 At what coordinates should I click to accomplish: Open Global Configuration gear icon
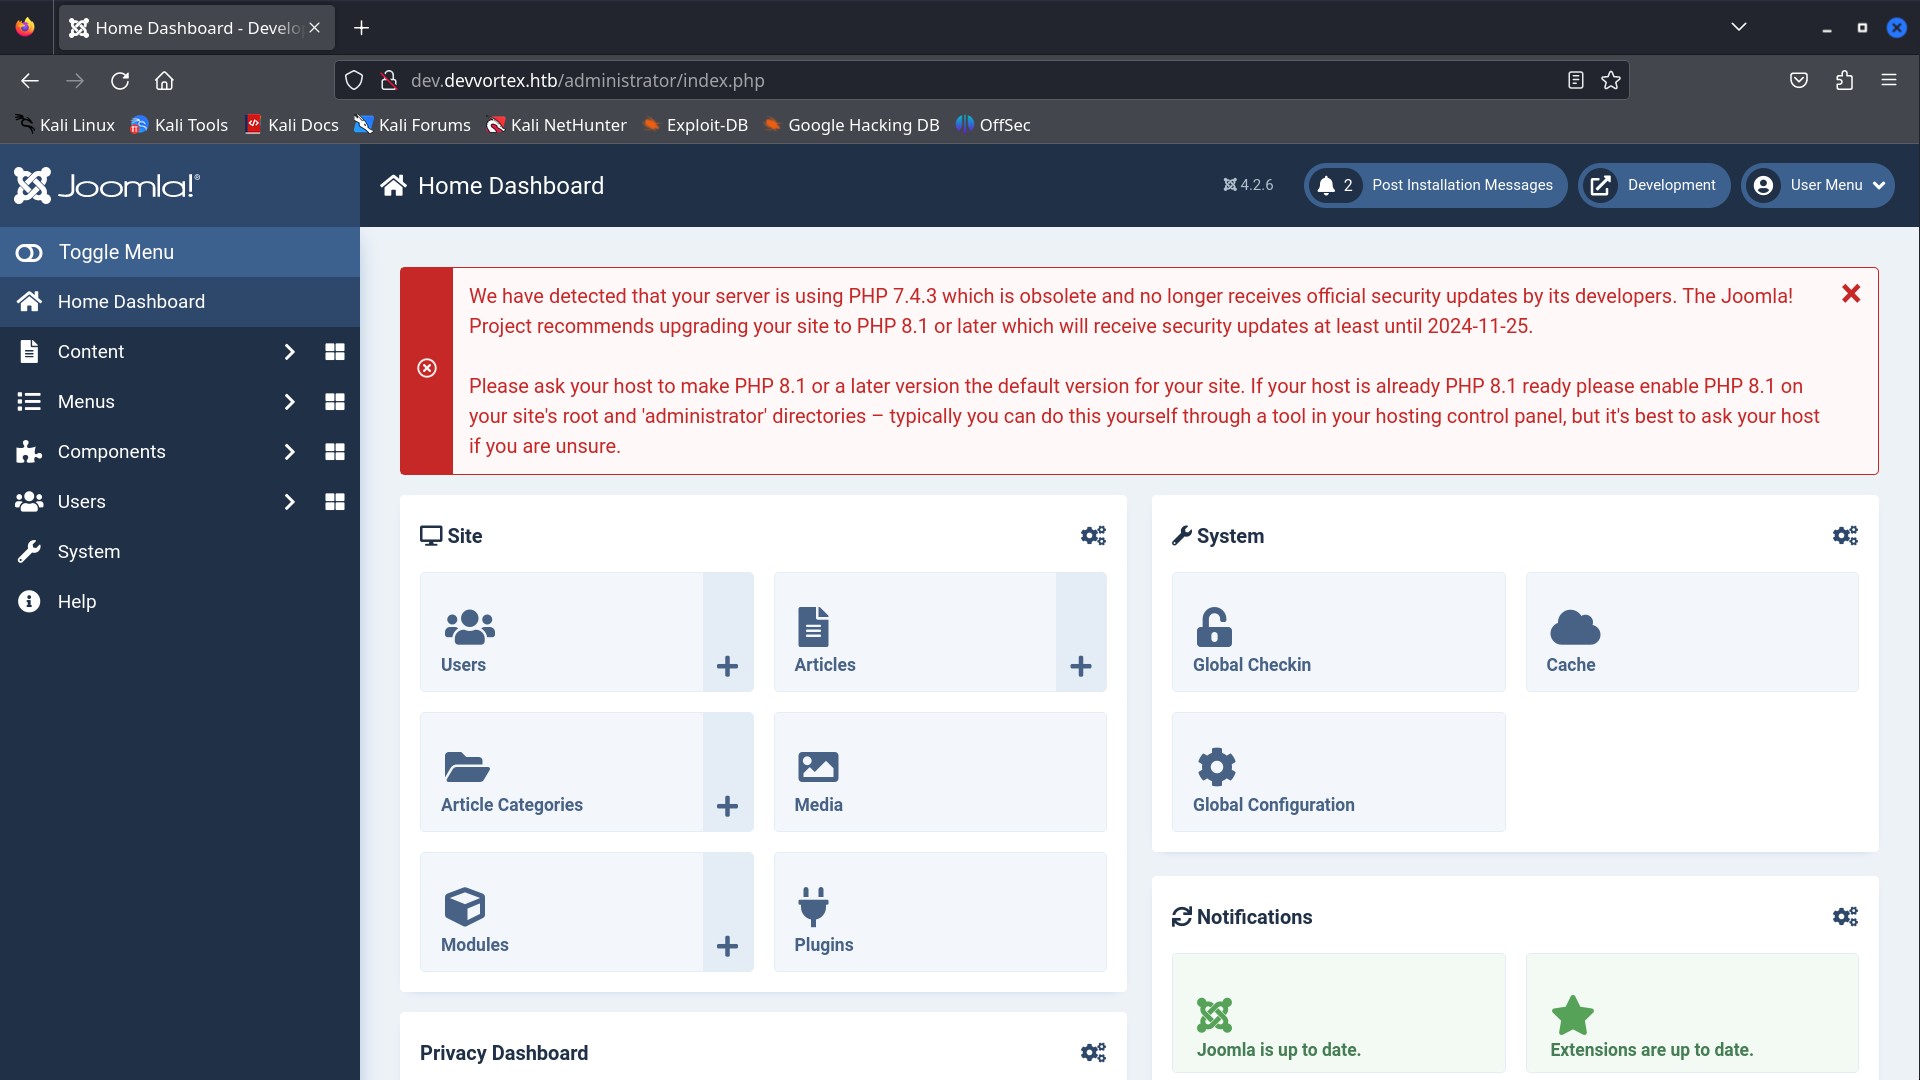click(x=1216, y=767)
